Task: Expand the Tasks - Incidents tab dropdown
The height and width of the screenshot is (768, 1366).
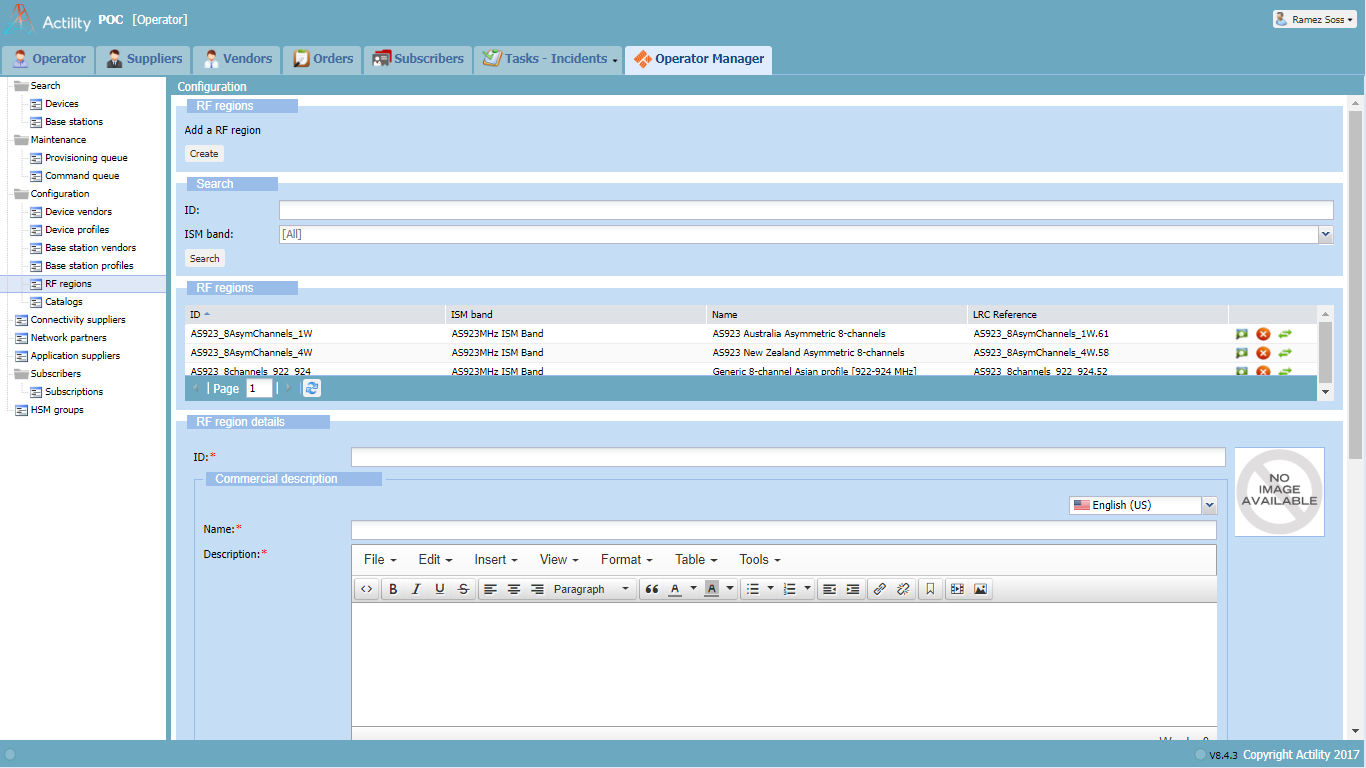Action: (x=615, y=60)
